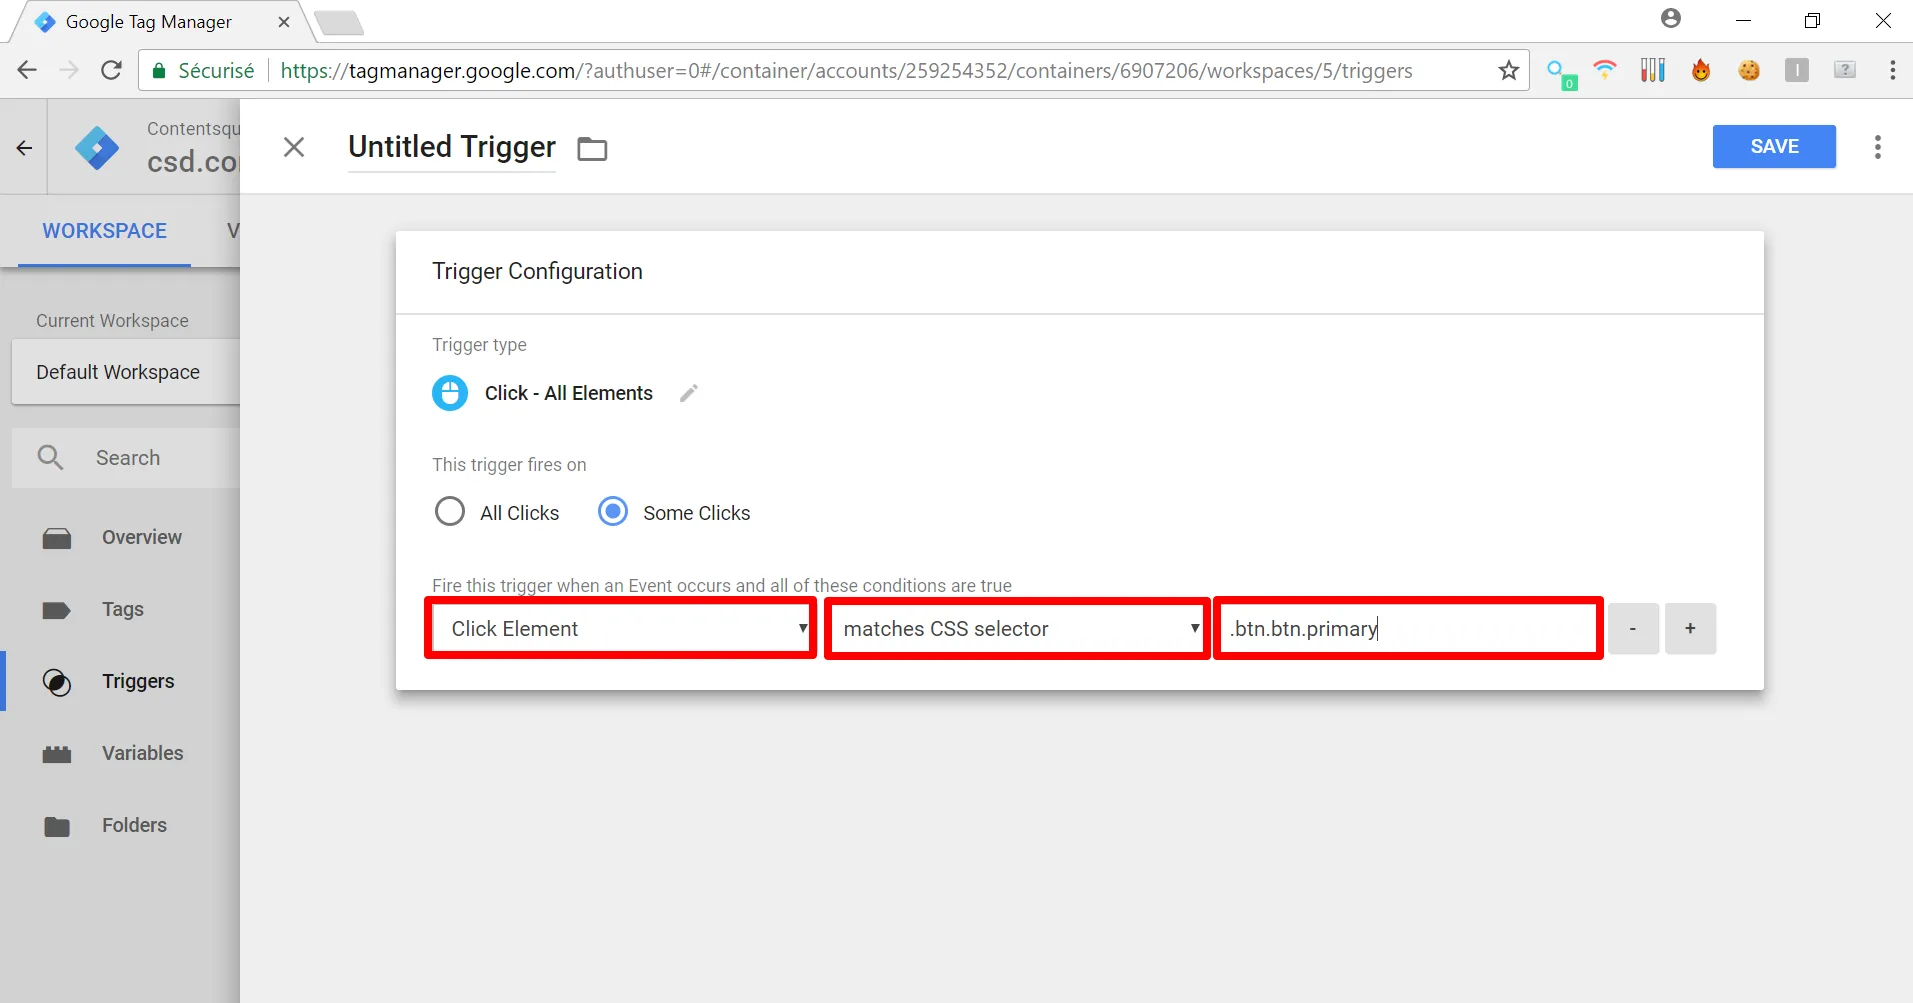Close the trigger editor with the X icon

[x=294, y=148]
